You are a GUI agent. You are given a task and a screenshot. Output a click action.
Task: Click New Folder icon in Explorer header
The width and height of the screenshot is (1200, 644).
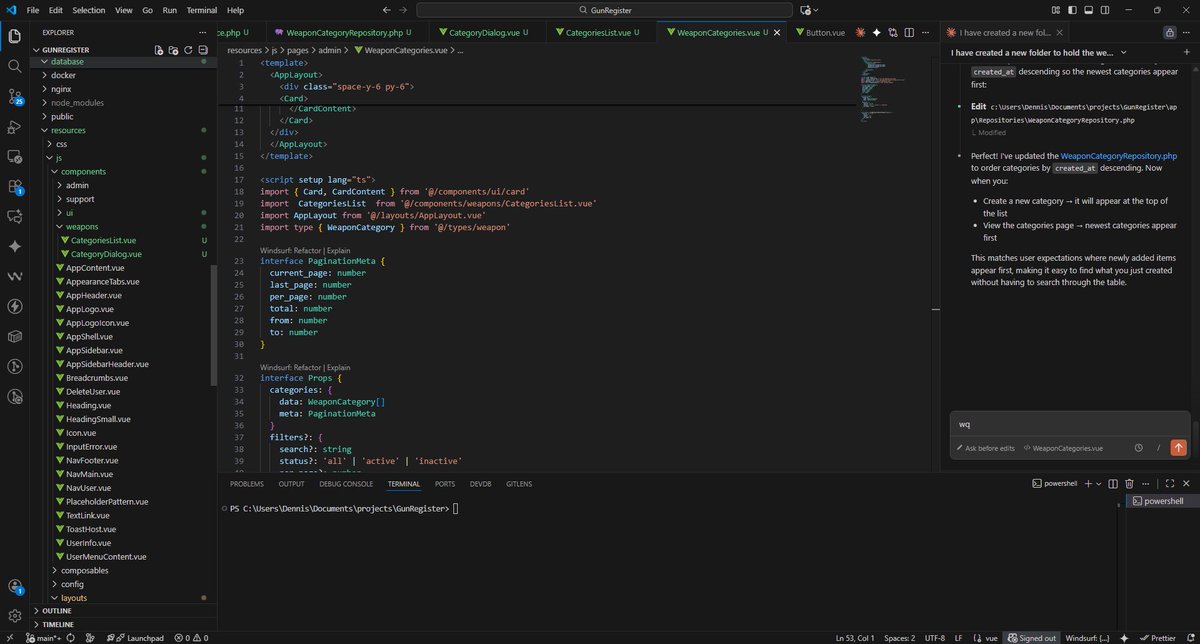pyautogui.click(x=173, y=49)
